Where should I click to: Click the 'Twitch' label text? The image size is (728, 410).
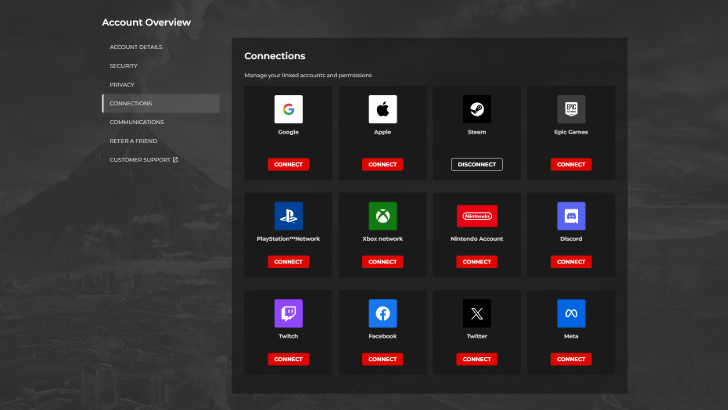coord(288,336)
